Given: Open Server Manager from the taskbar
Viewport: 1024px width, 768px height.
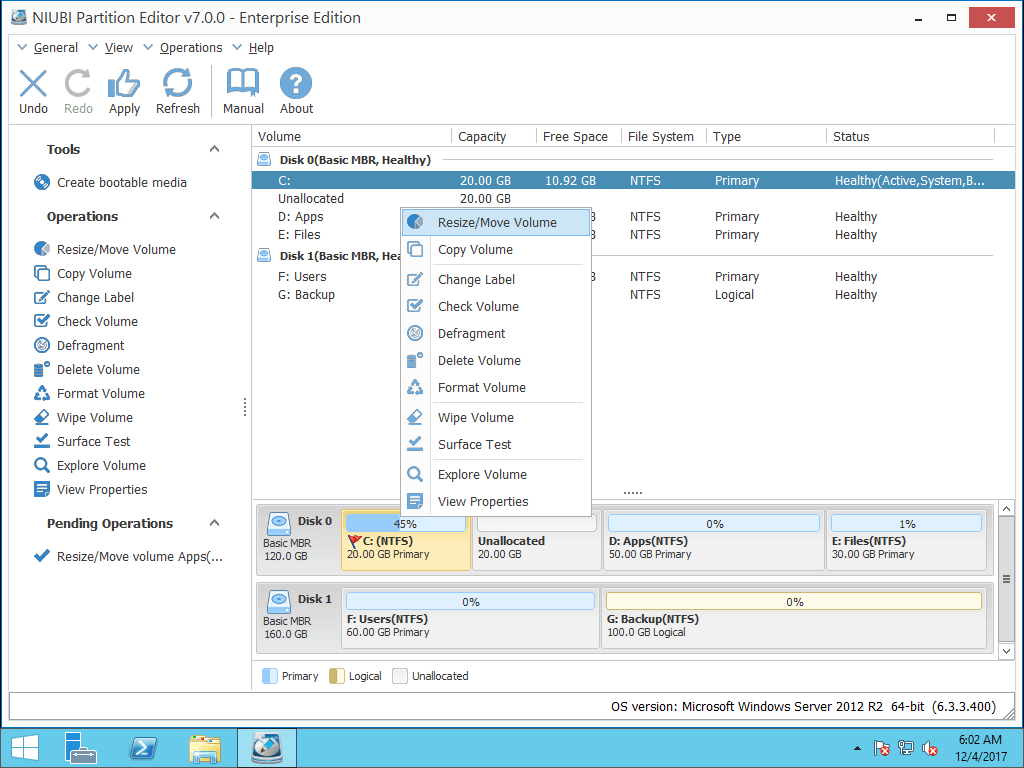Looking at the screenshot, I should (x=80, y=748).
